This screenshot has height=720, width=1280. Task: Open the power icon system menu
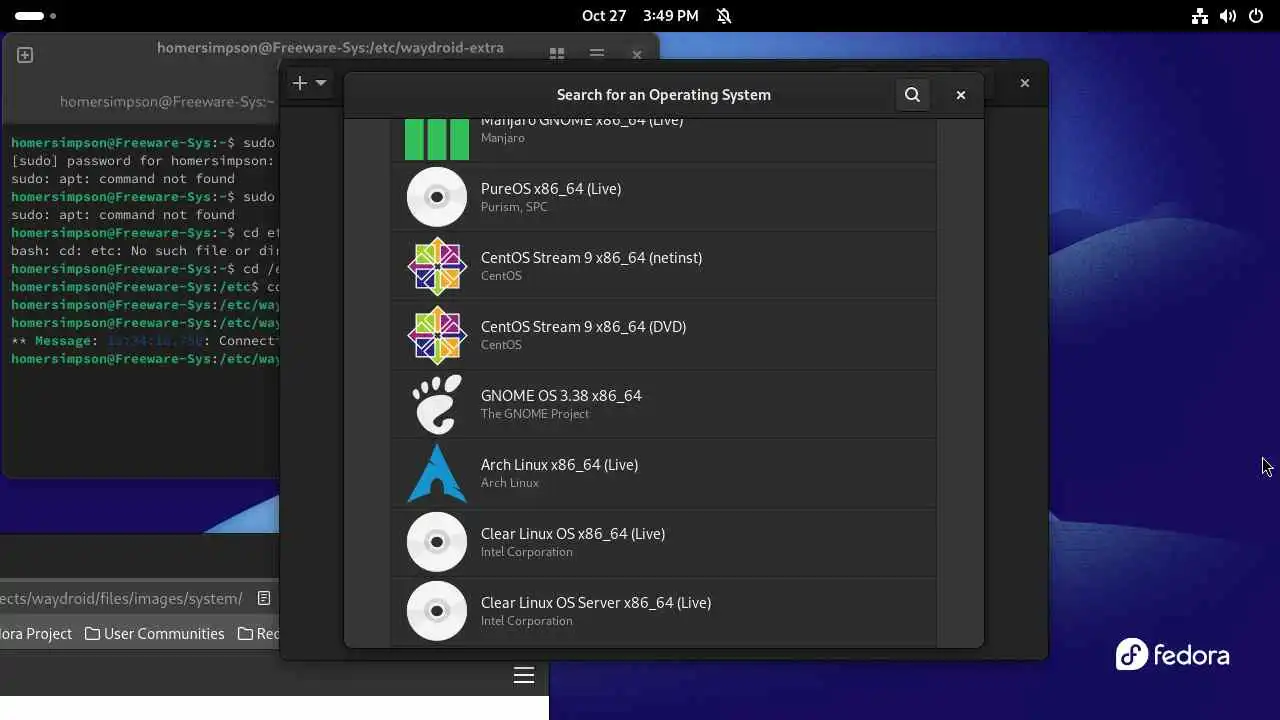1256,16
